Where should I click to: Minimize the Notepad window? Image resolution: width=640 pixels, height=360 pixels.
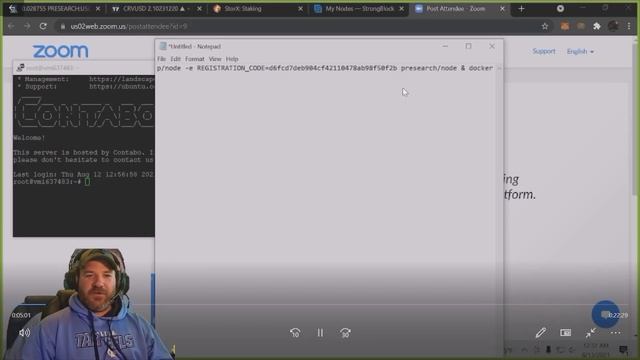click(x=445, y=46)
